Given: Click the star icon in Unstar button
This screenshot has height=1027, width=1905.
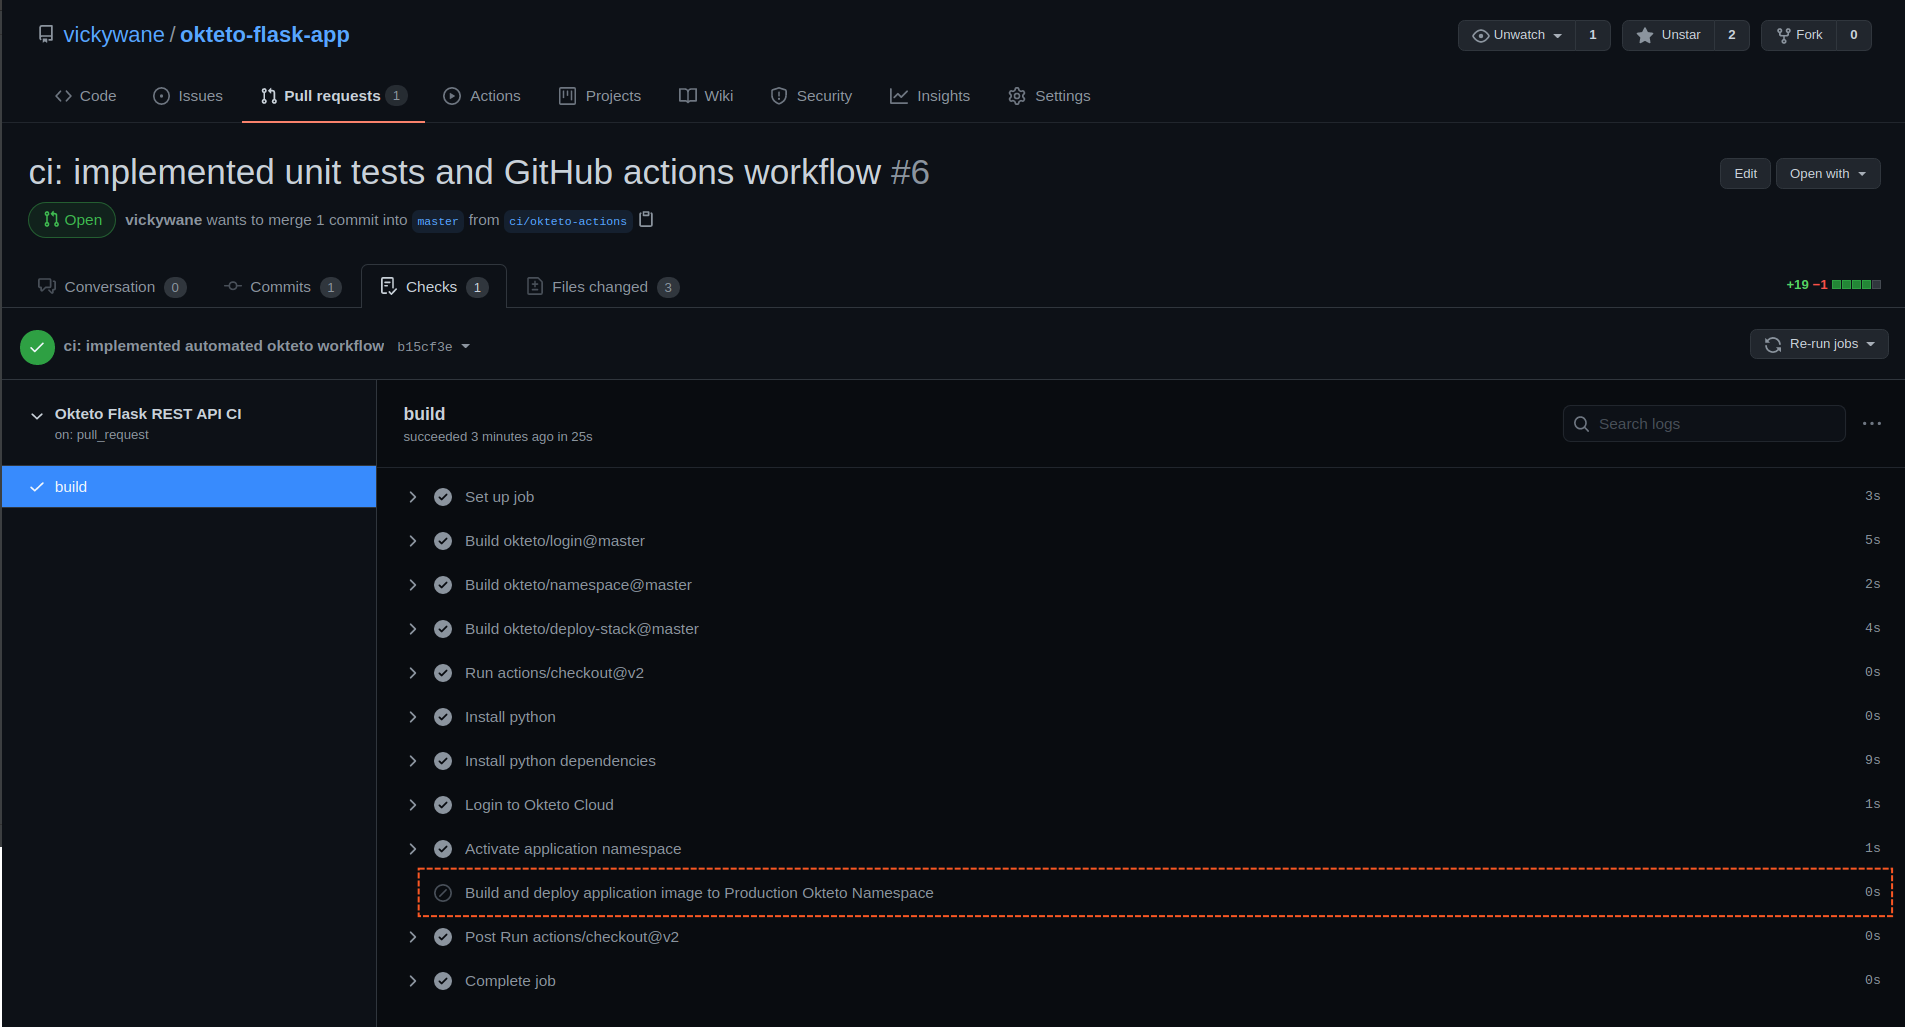Looking at the screenshot, I should point(1644,35).
